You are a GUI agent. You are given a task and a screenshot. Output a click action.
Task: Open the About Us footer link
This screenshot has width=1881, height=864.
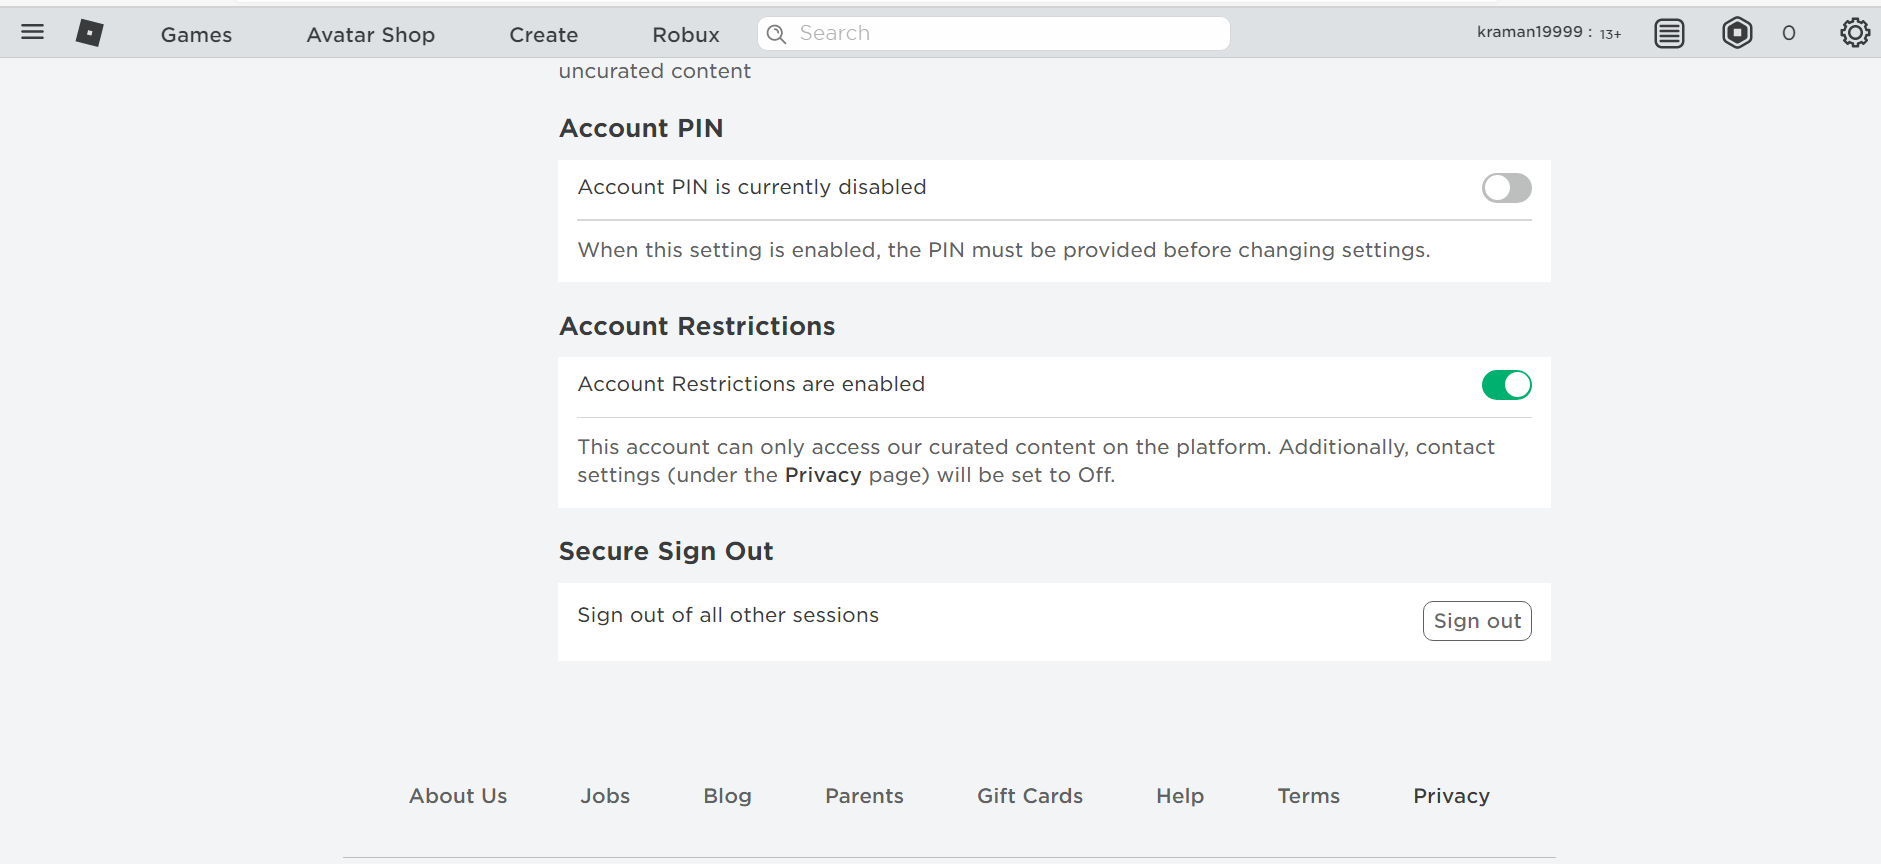click(x=458, y=796)
